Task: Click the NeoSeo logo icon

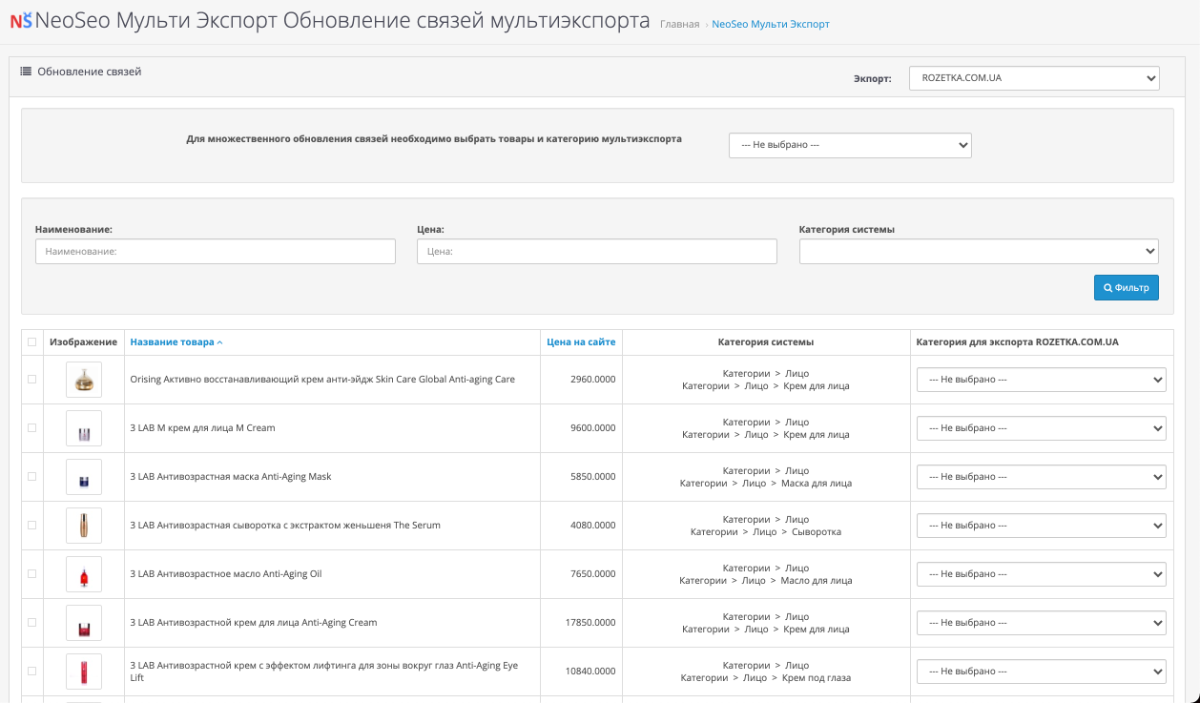Action: click(20, 21)
